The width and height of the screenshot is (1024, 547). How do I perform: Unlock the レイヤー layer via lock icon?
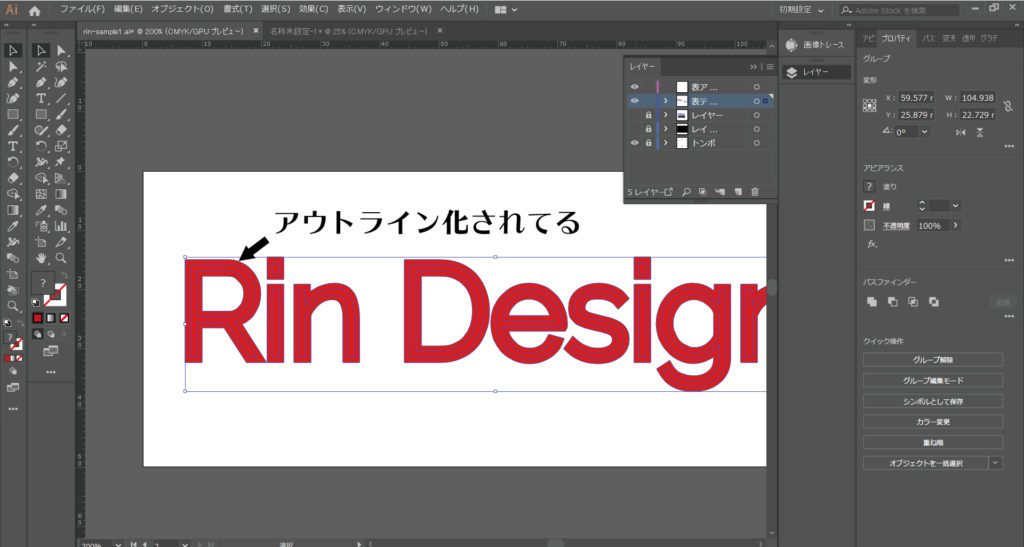[648, 115]
